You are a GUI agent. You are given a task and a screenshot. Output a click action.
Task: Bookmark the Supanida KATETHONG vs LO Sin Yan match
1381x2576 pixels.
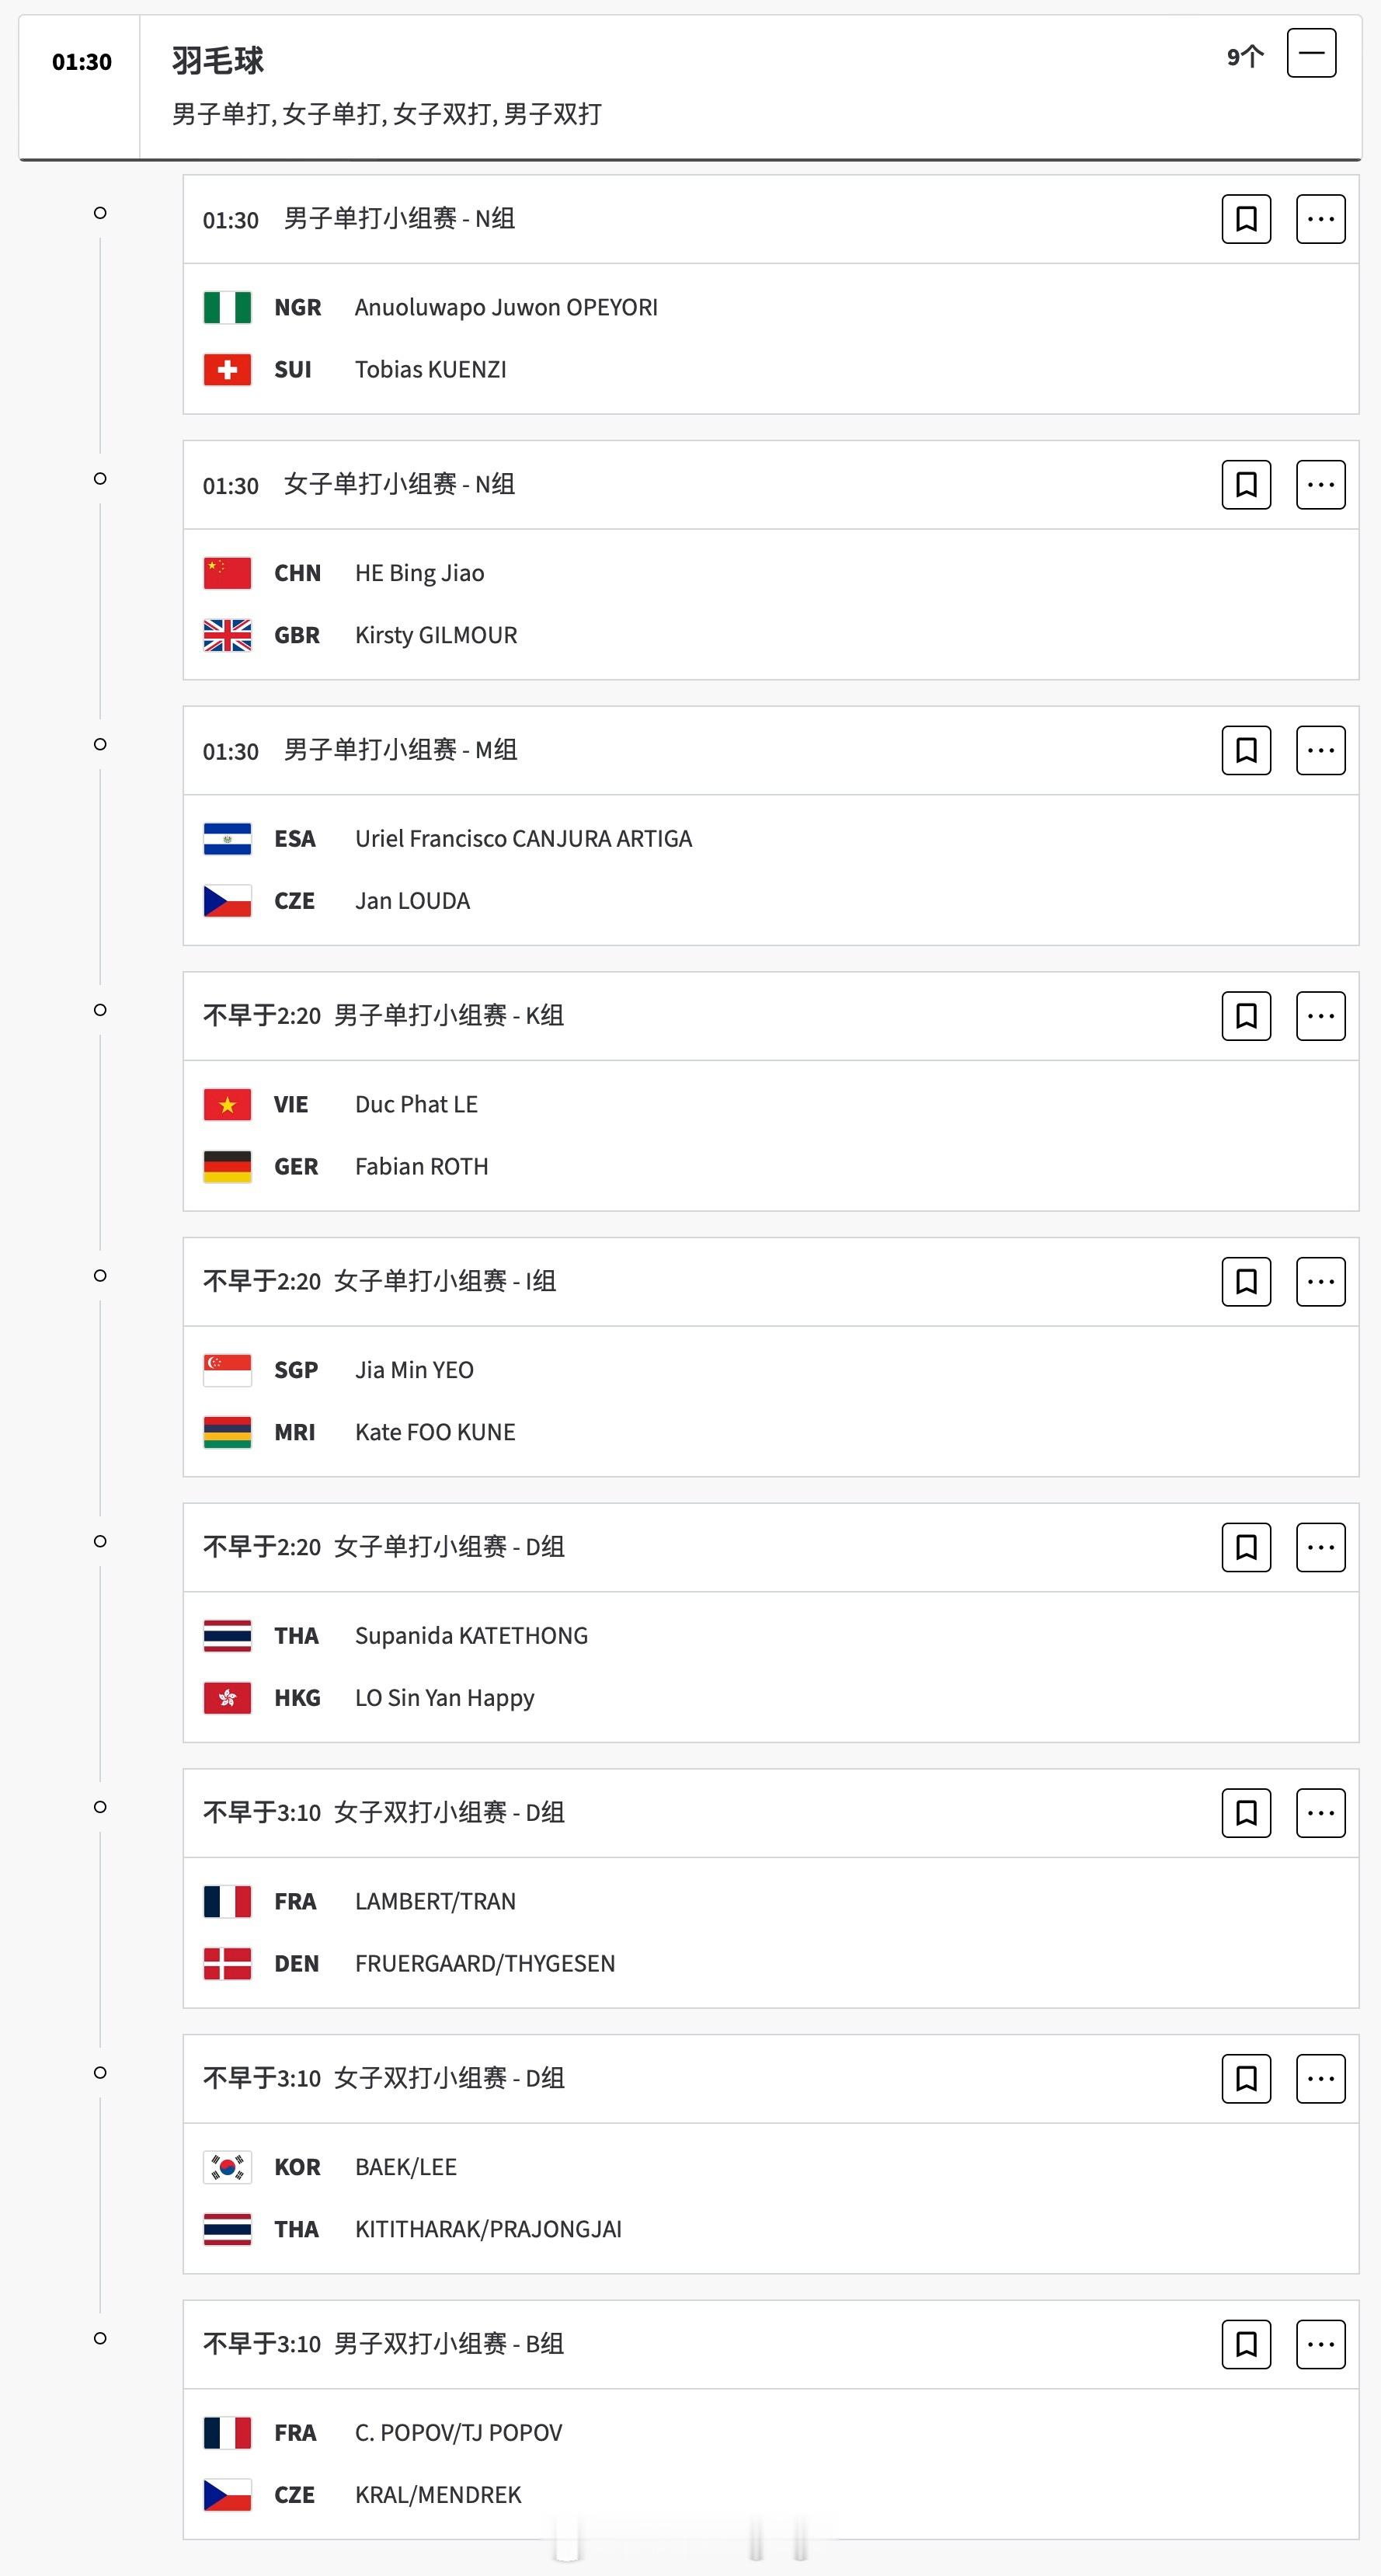(1246, 1547)
